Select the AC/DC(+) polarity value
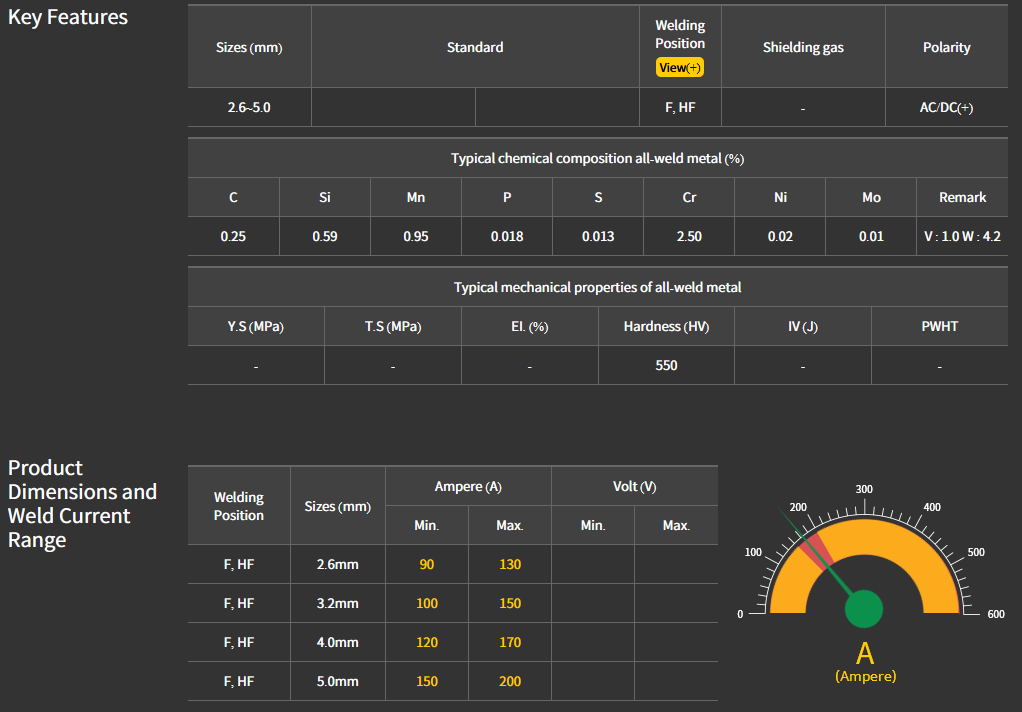Image resolution: width=1022 pixels, height=712 pixels. coord(946,107)
